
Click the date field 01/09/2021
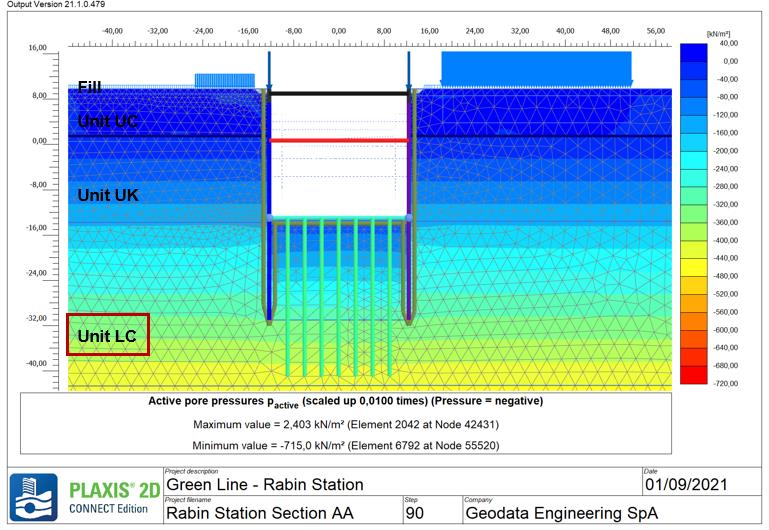699,485
